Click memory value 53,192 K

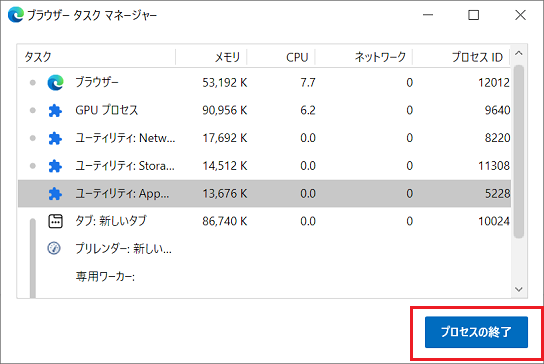point(225,83)
